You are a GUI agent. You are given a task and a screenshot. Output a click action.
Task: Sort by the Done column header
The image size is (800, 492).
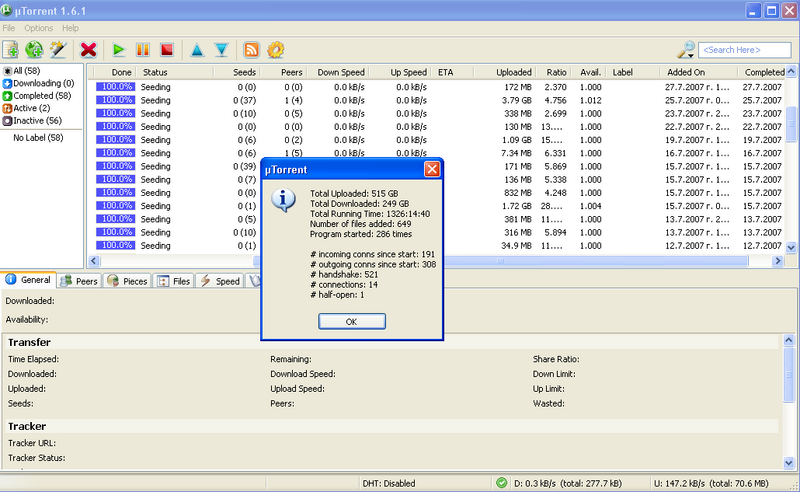[x=115, y=72]
